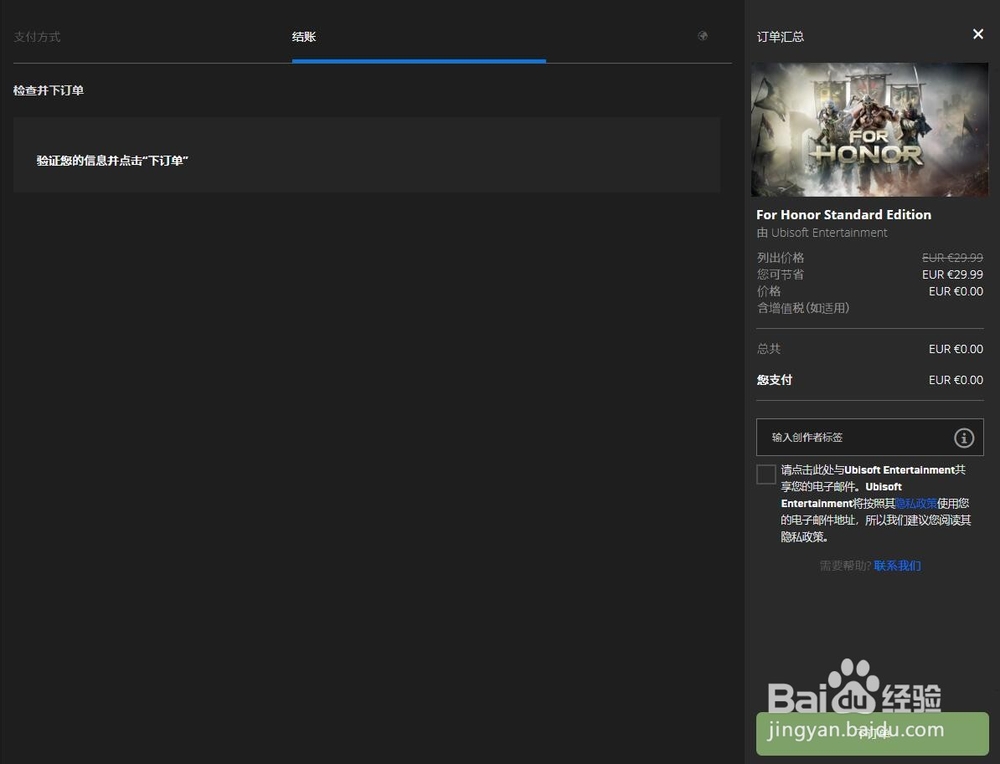Click the 检查并下订单 heading
Image resolution: width=1000 pixels, height=764 pixels.
(x=48, y=91)
